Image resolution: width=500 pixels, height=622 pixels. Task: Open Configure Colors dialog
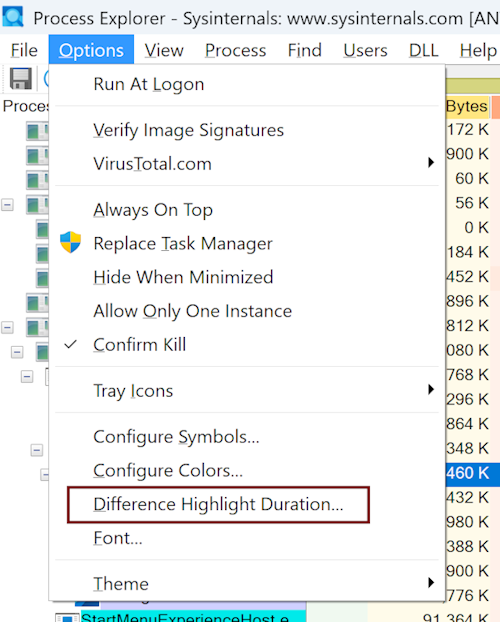(x=246, y=470)
